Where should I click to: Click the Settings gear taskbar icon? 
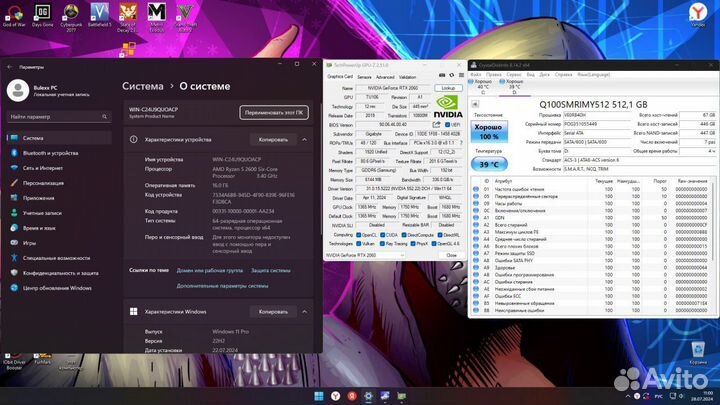tap(368, 396)
